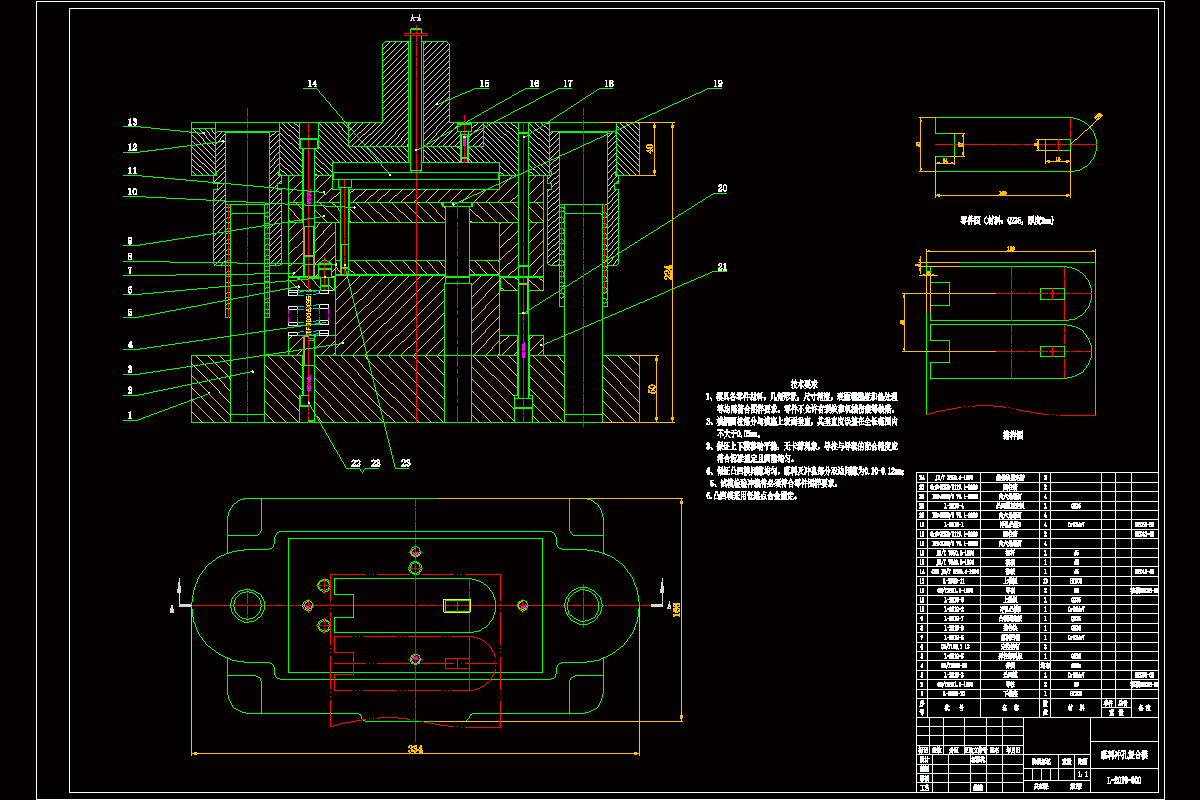This screenshot has height=800, width=1200.
Task: Click part callout number 1
Action: click(128, 413)
